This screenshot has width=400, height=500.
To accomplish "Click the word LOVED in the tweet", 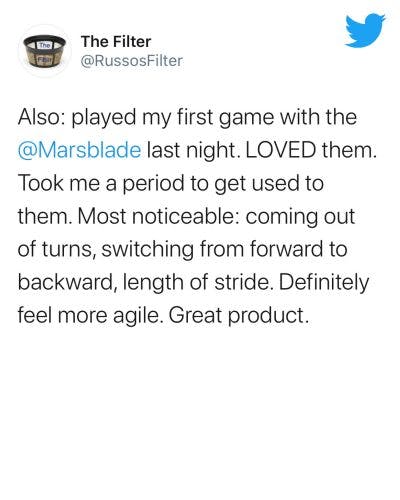I will click(281, 150).
